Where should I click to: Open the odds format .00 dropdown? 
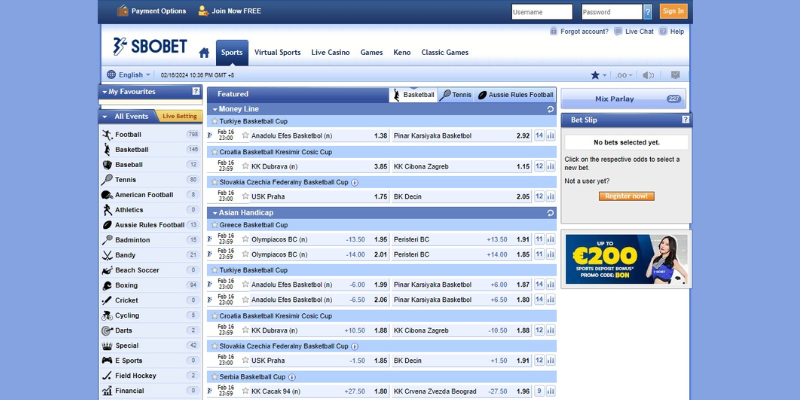[623, 76]
